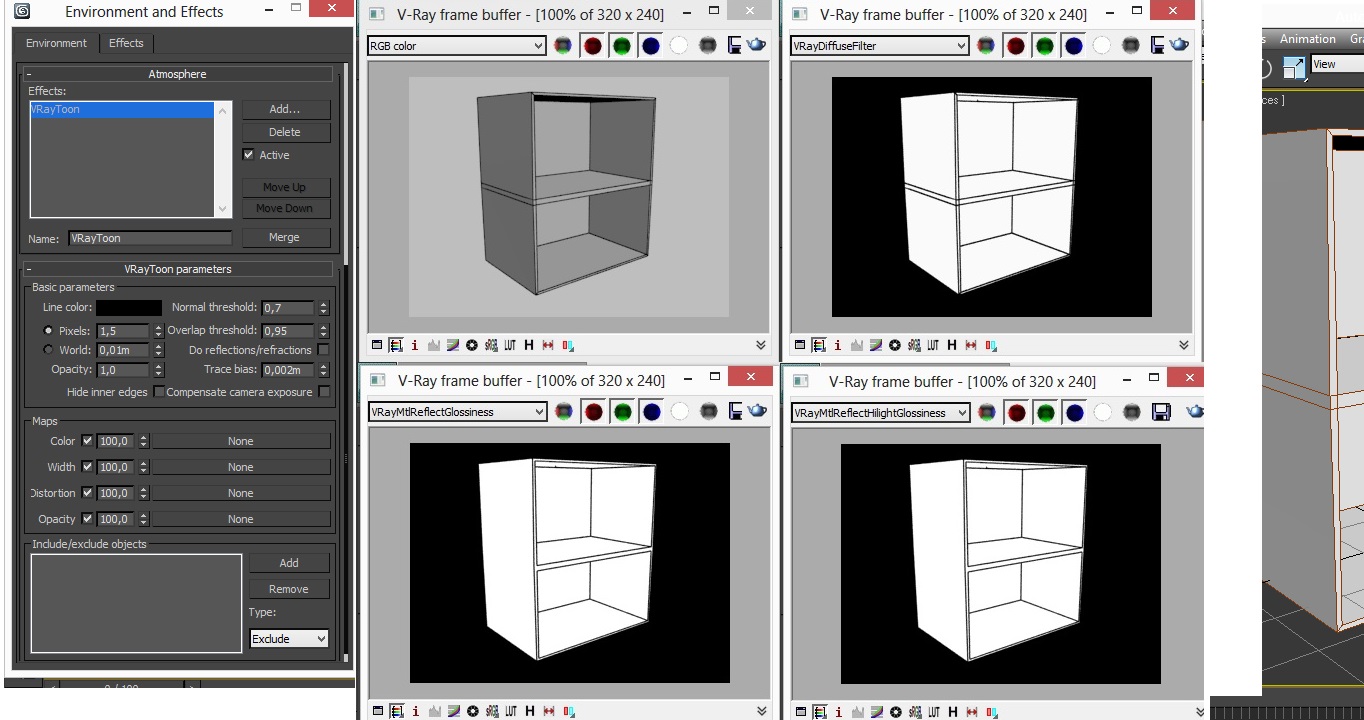The image size is (1364, 720).
Task: Toggle exposure correction in VRayDiffuseFilter window
Action: tap(895, 345)
